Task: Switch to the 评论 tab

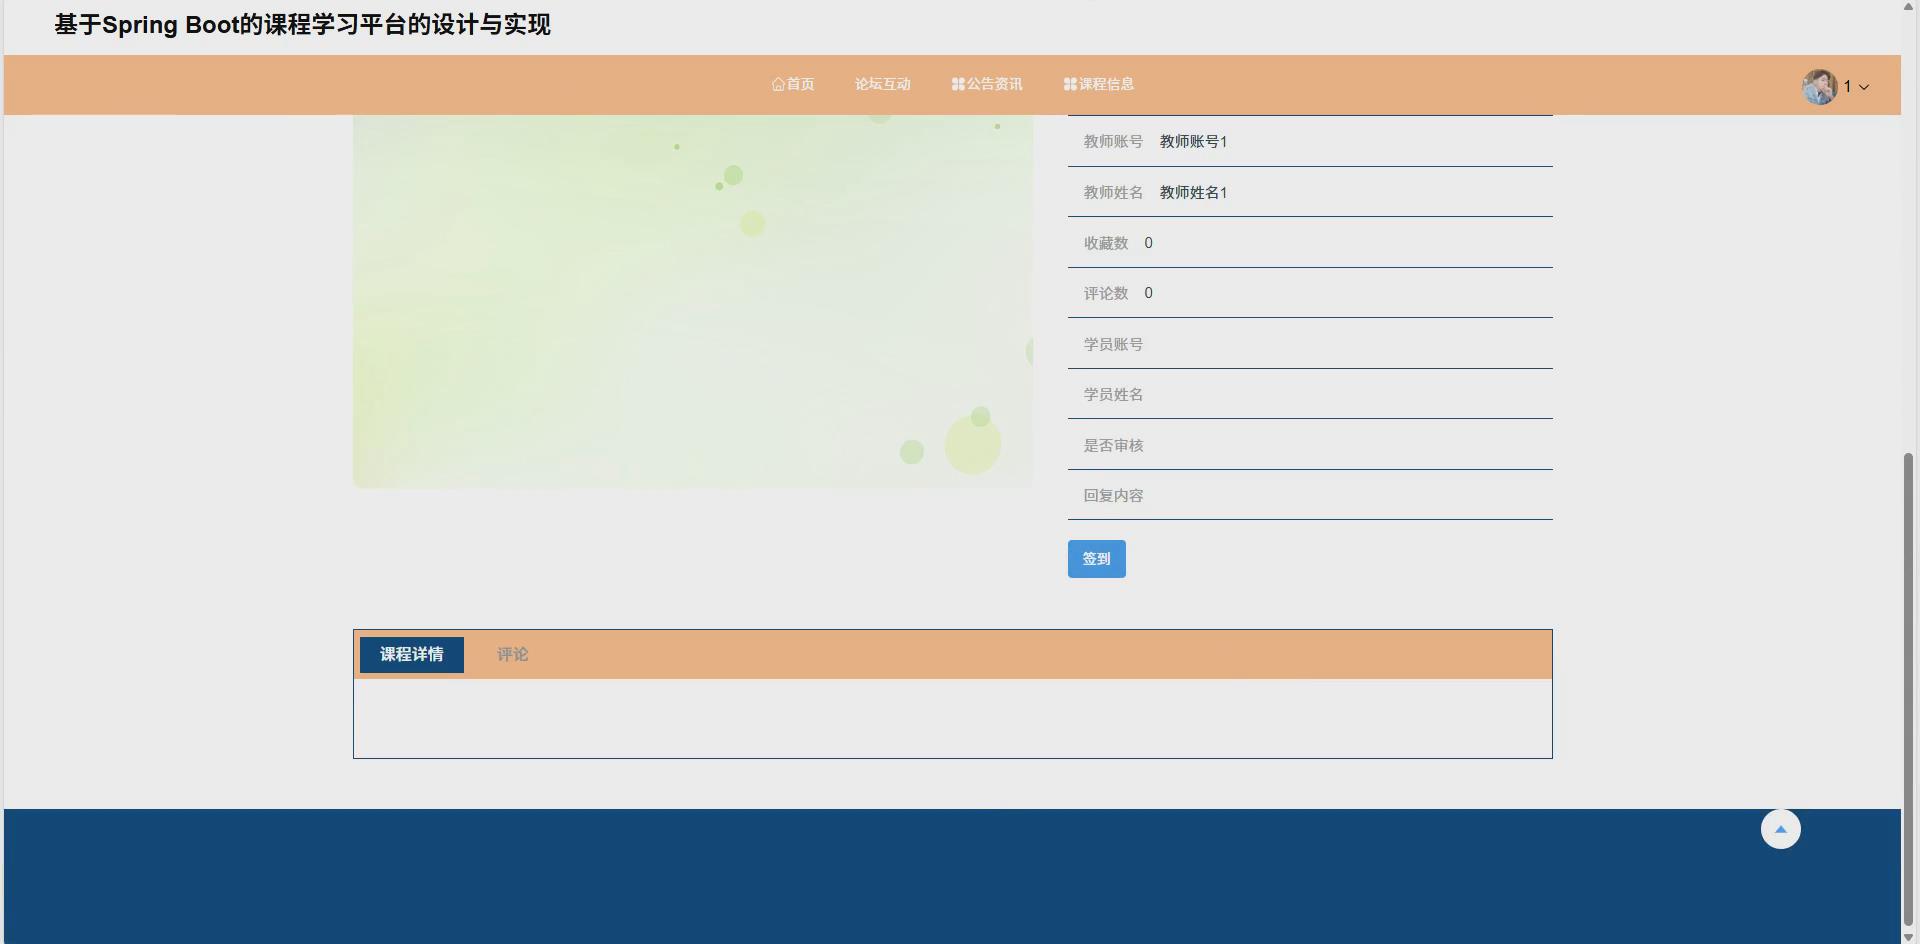Action: point(511,654)
